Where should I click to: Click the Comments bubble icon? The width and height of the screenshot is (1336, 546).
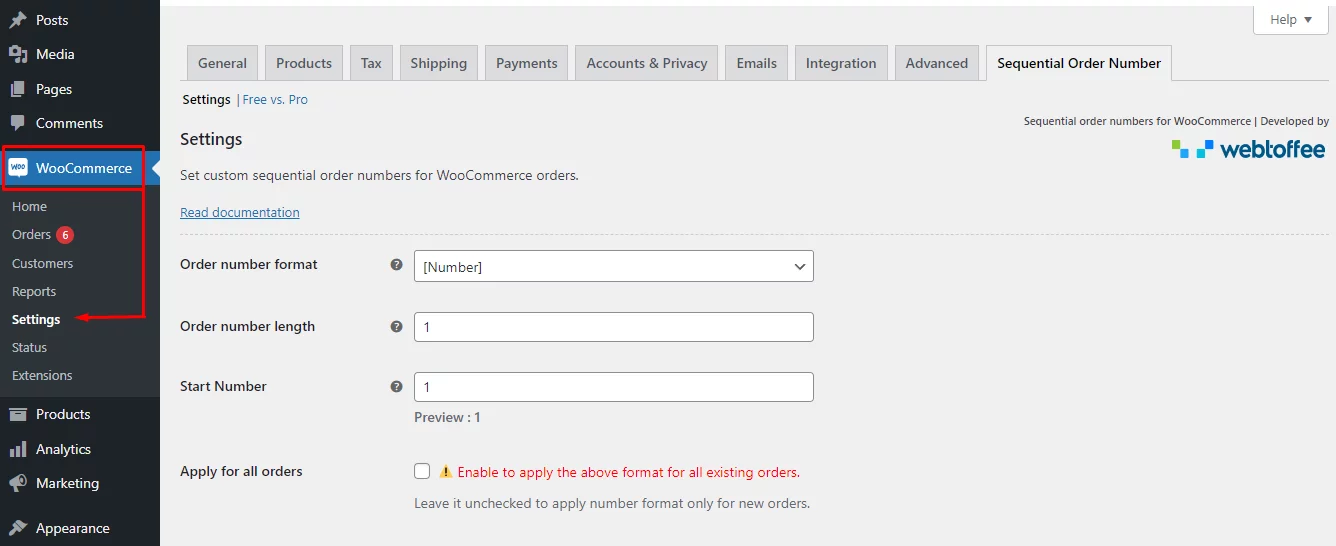(x=18, y=123)
